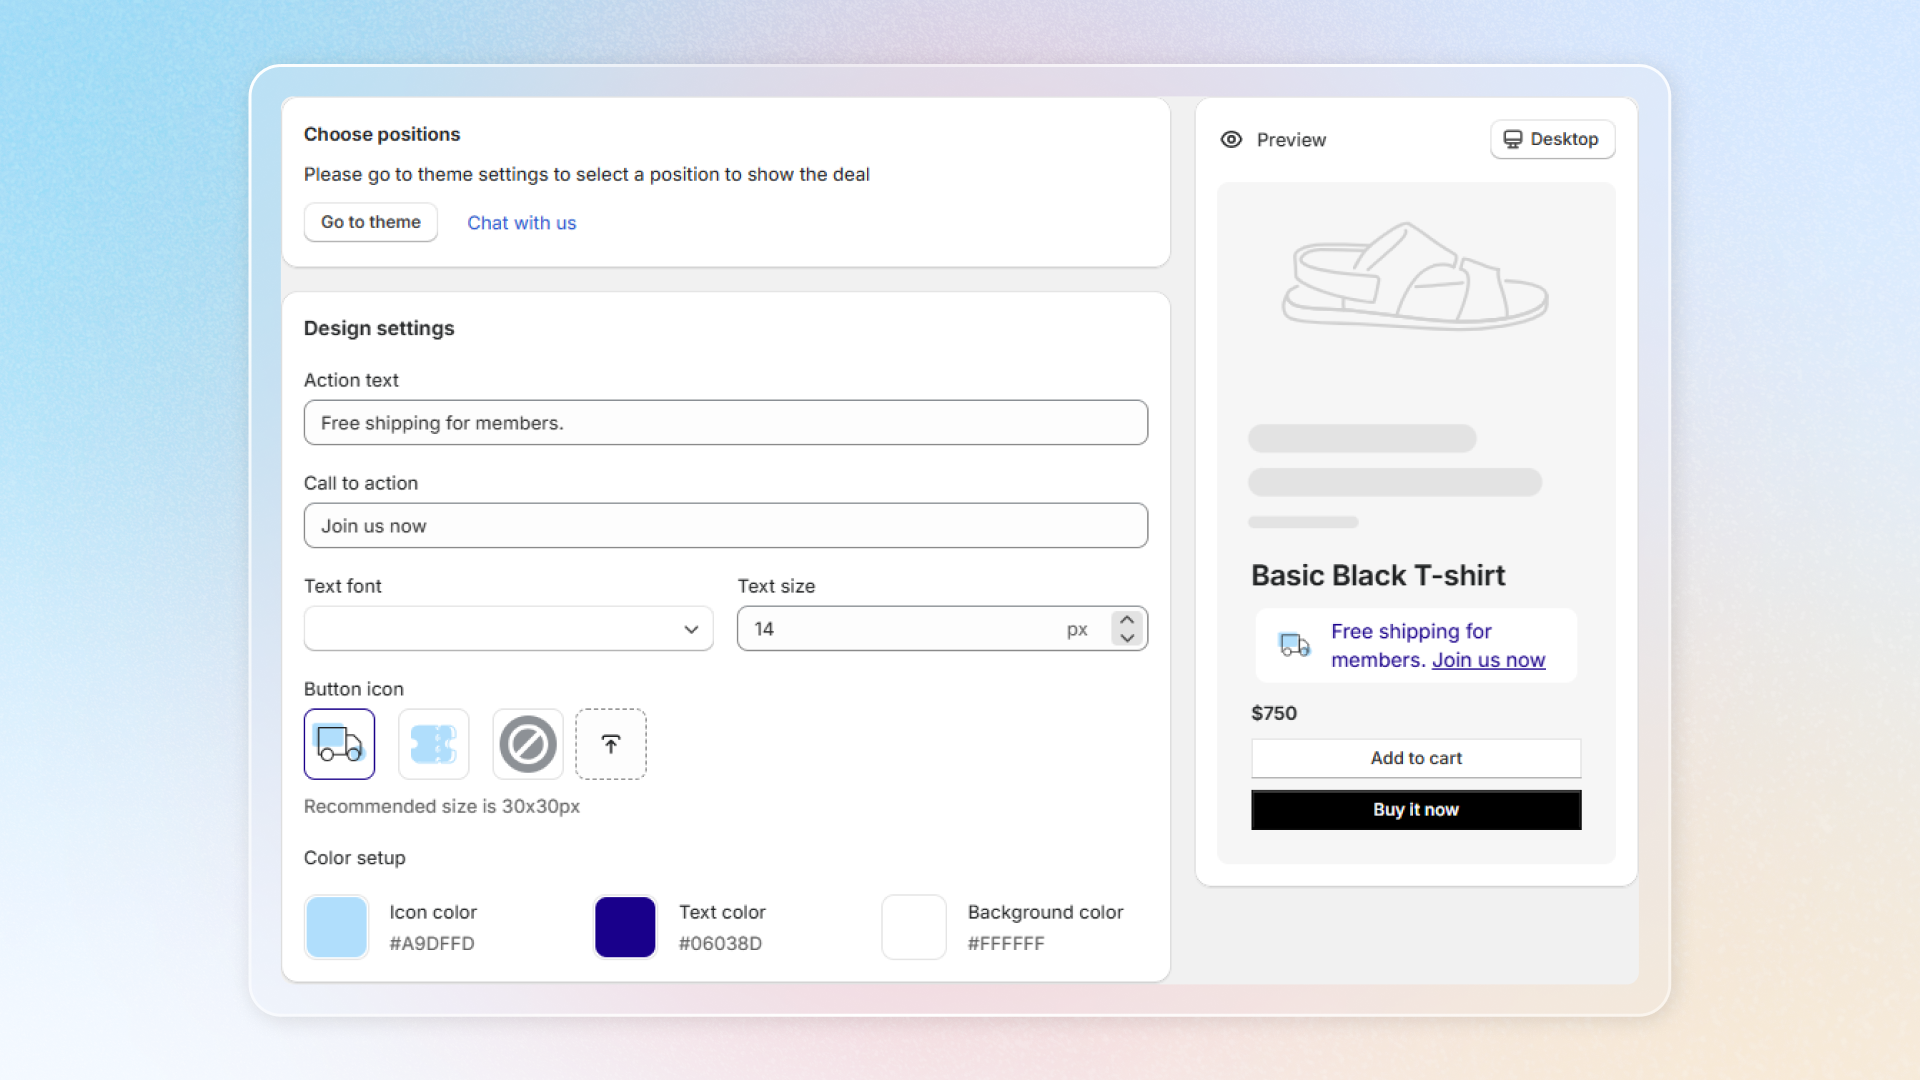
Task: Click into the Action text field
Action: pyautogui.click(x=725, y=423)
